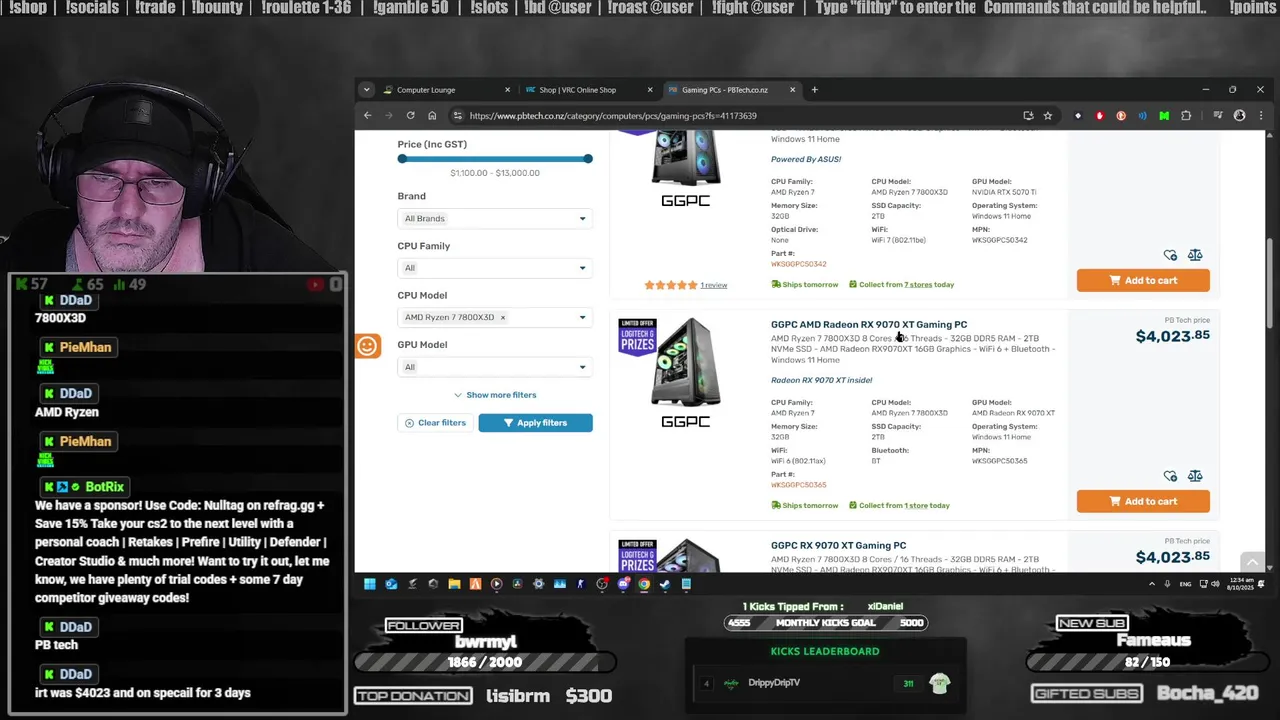Open Google Chrome from taskbar
Image resolution: width=1280 pixels, height=720 pixels.
644,584
